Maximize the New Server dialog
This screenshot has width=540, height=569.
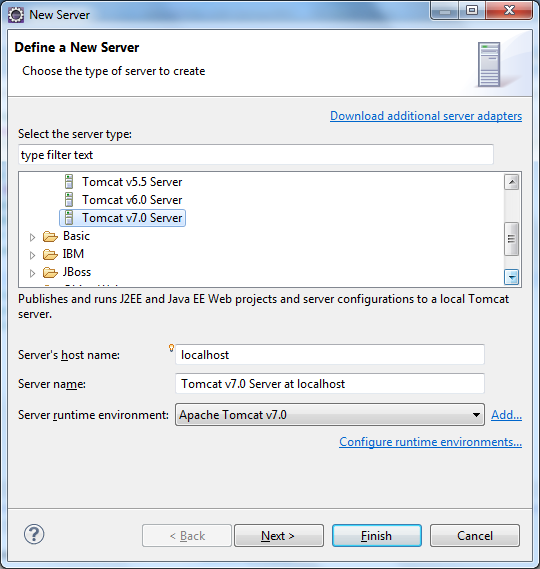pyautogui.click(x=472, y=11)
